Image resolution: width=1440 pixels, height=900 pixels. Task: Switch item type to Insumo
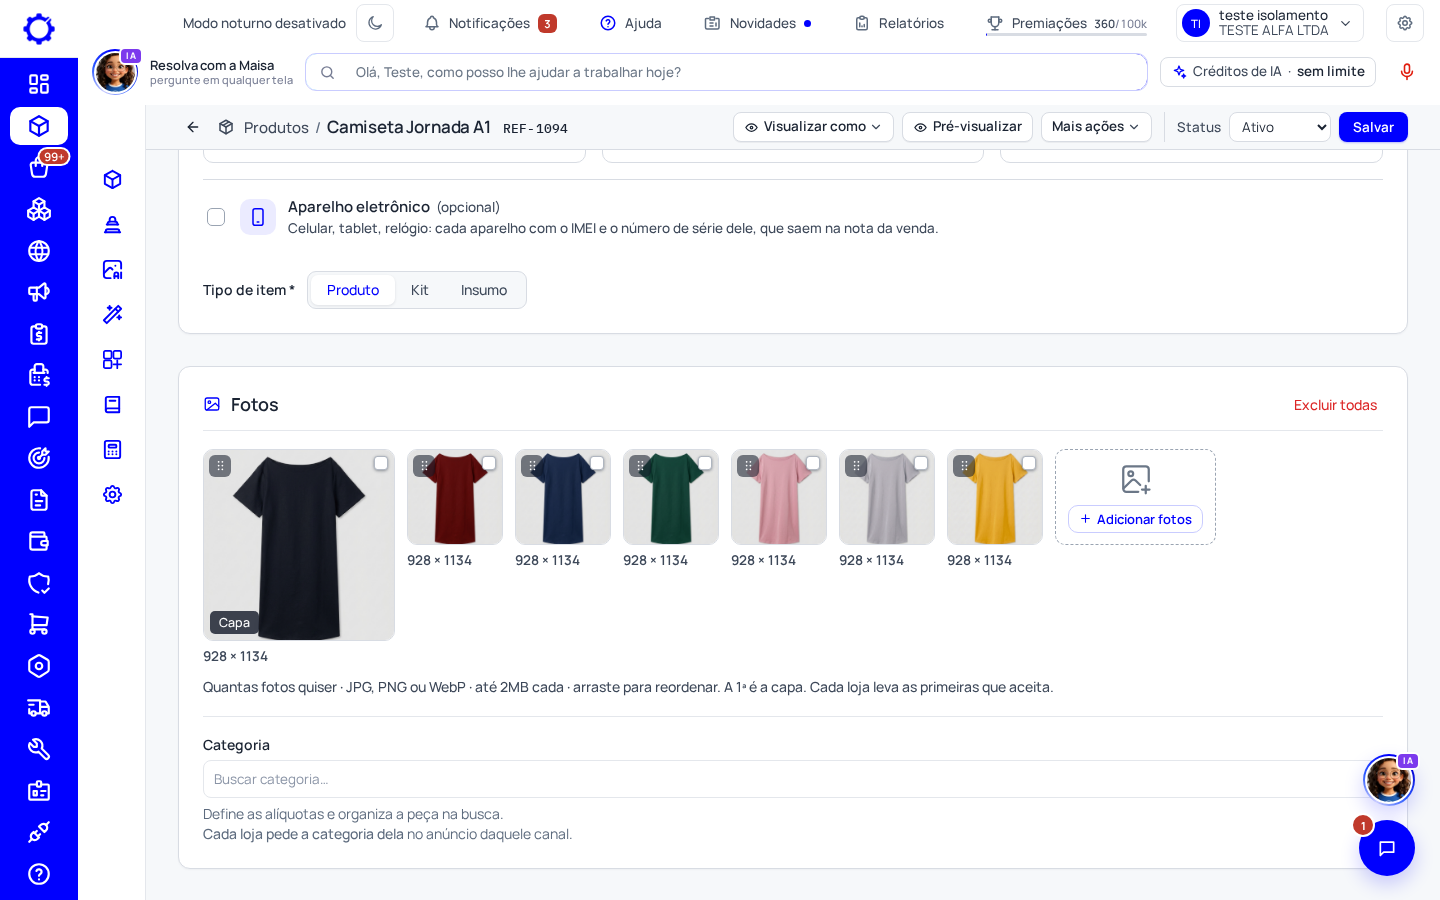coord(484,290)
